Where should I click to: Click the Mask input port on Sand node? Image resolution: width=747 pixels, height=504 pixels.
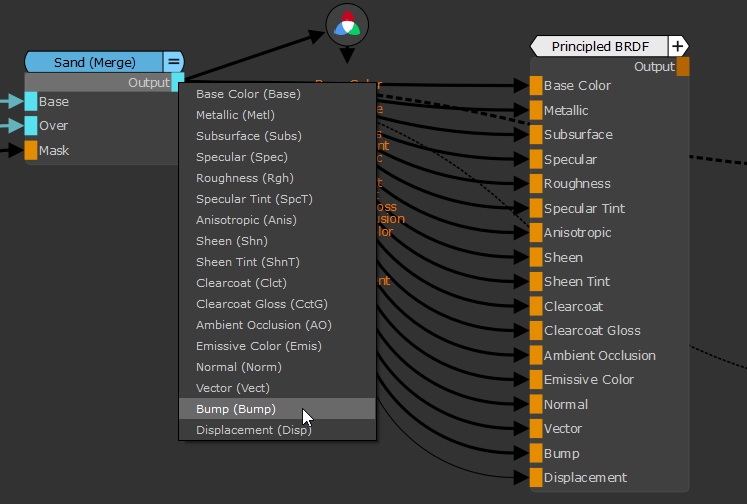pyautogui.click(x=31, y=150)
